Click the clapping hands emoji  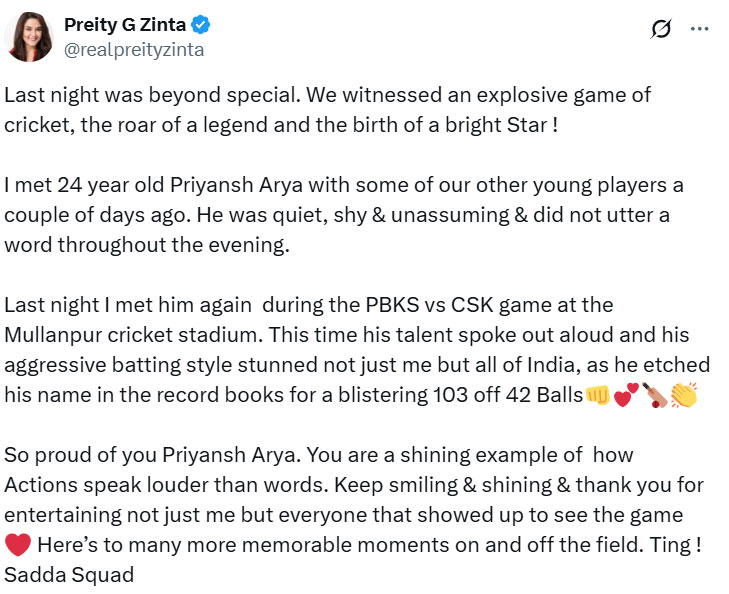coord(683,395)
